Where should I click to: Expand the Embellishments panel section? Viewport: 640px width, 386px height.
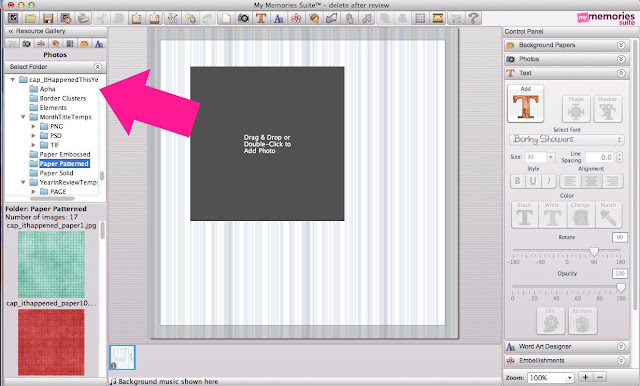621,360
